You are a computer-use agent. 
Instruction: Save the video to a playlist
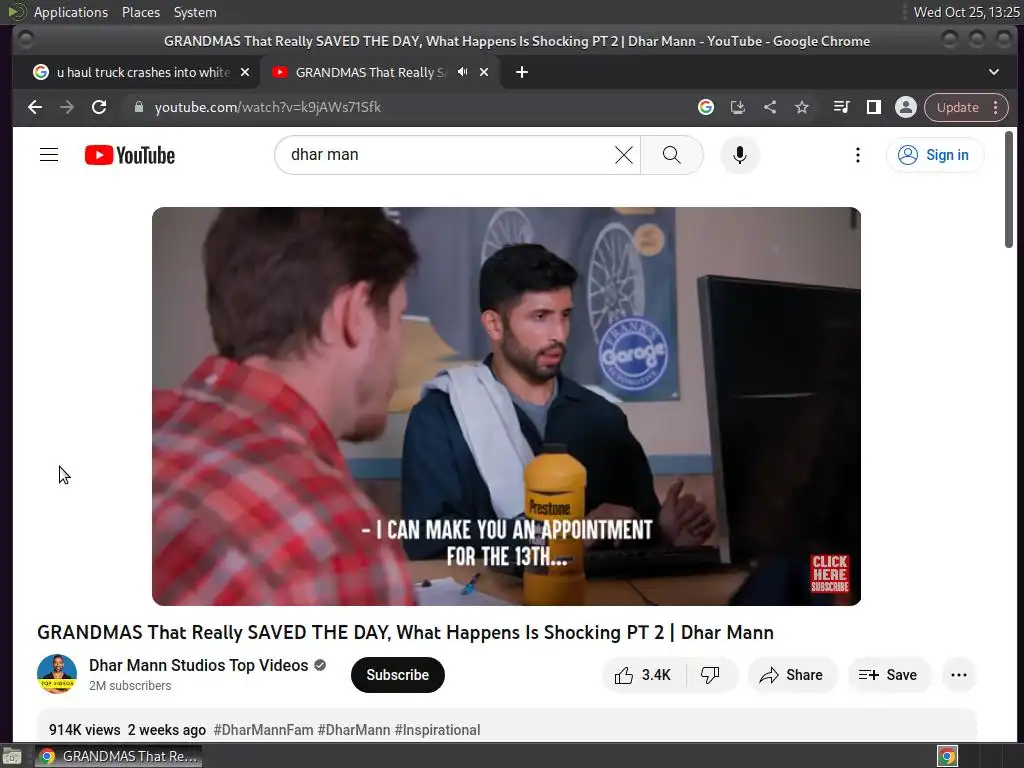coord(888,675)
